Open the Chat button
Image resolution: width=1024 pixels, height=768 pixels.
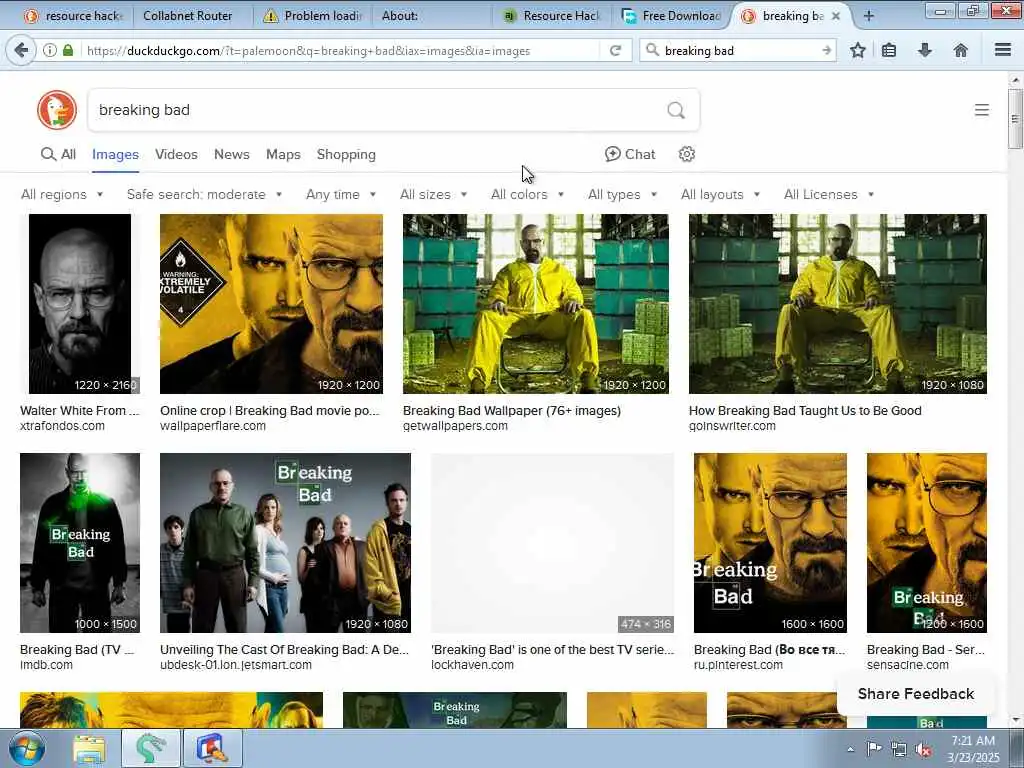pos(630,154)
